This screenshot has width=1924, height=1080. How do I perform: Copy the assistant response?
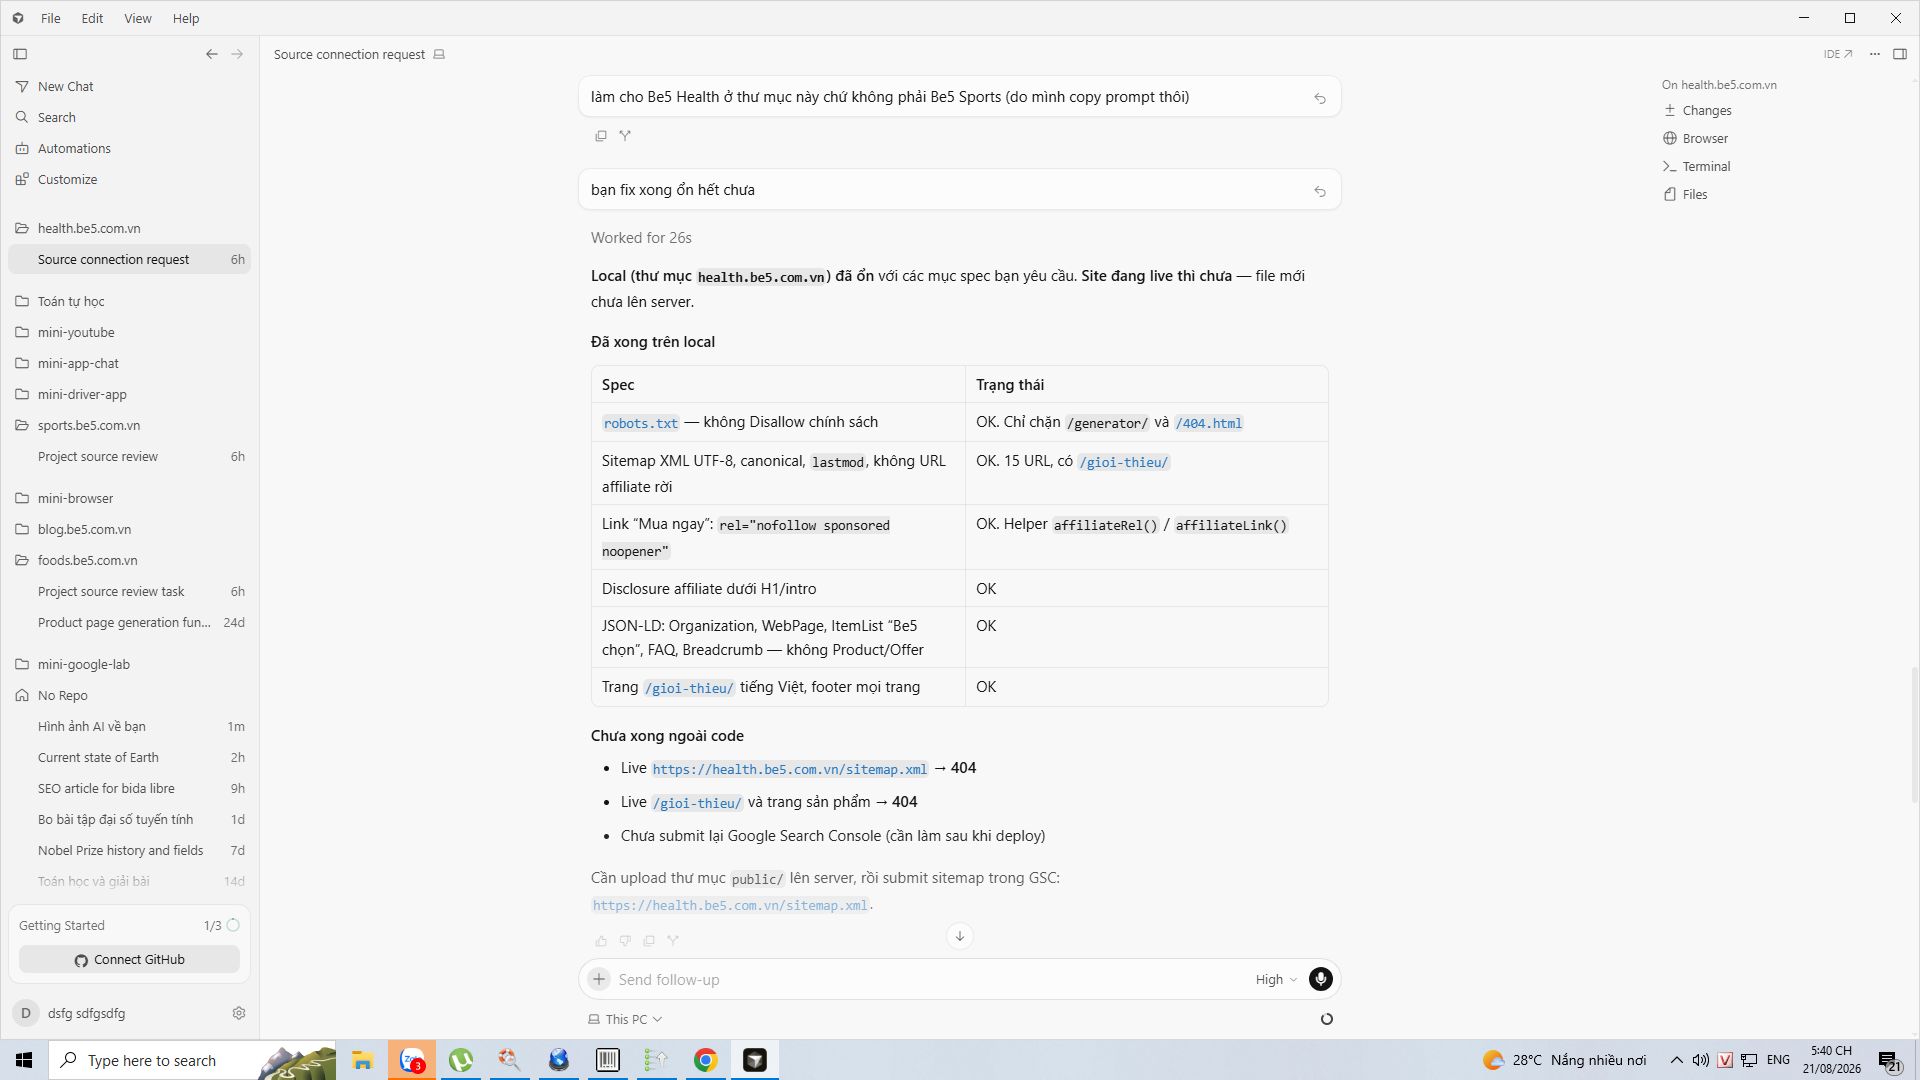point(649,941)
